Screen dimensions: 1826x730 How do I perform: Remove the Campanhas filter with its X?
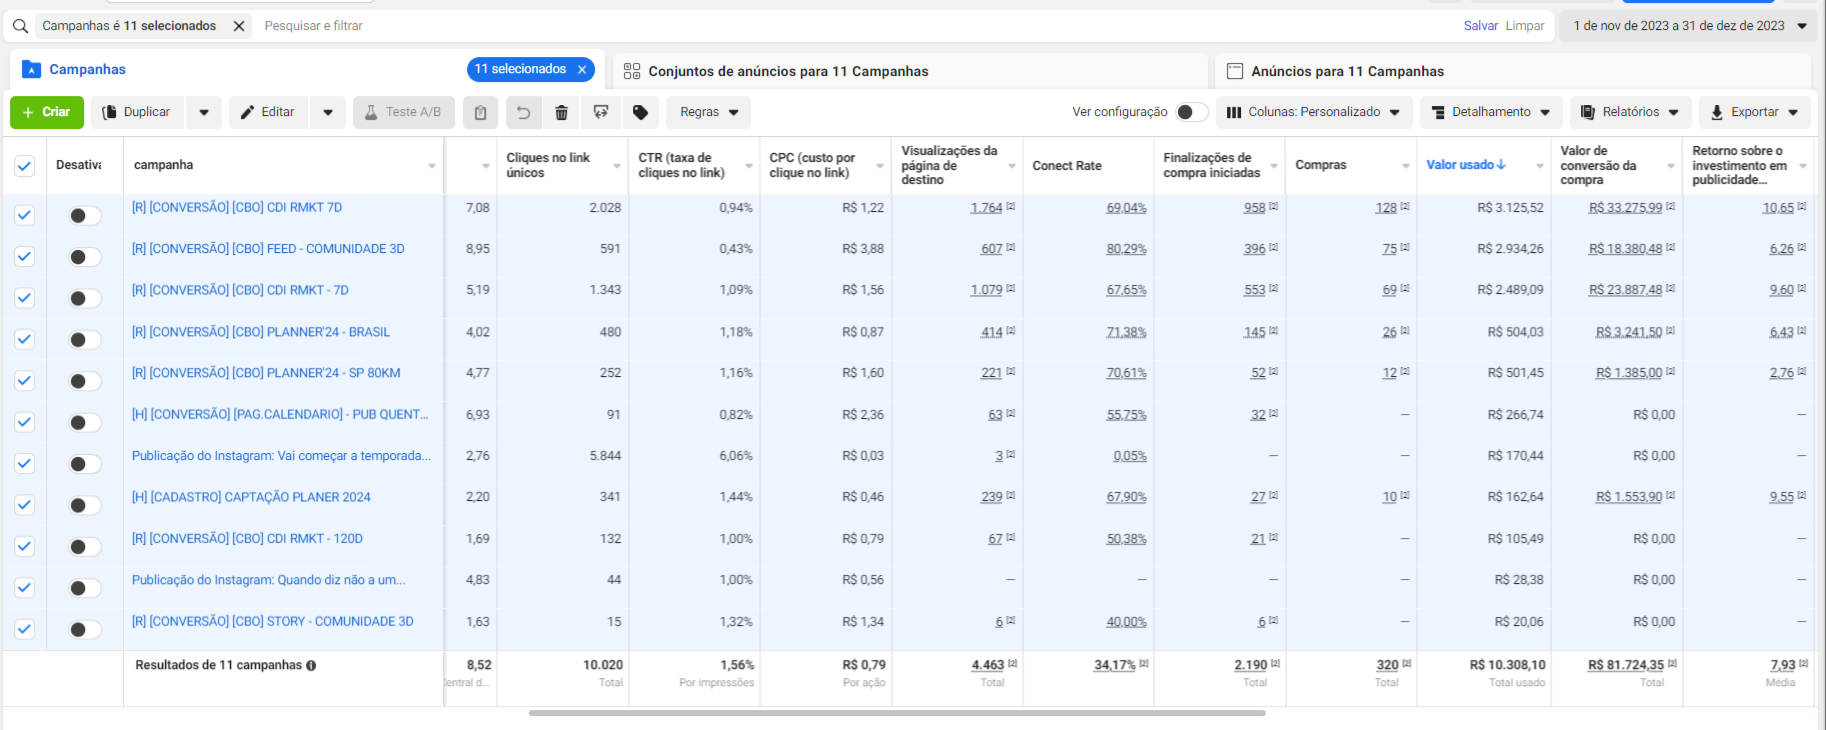(239, 26)
